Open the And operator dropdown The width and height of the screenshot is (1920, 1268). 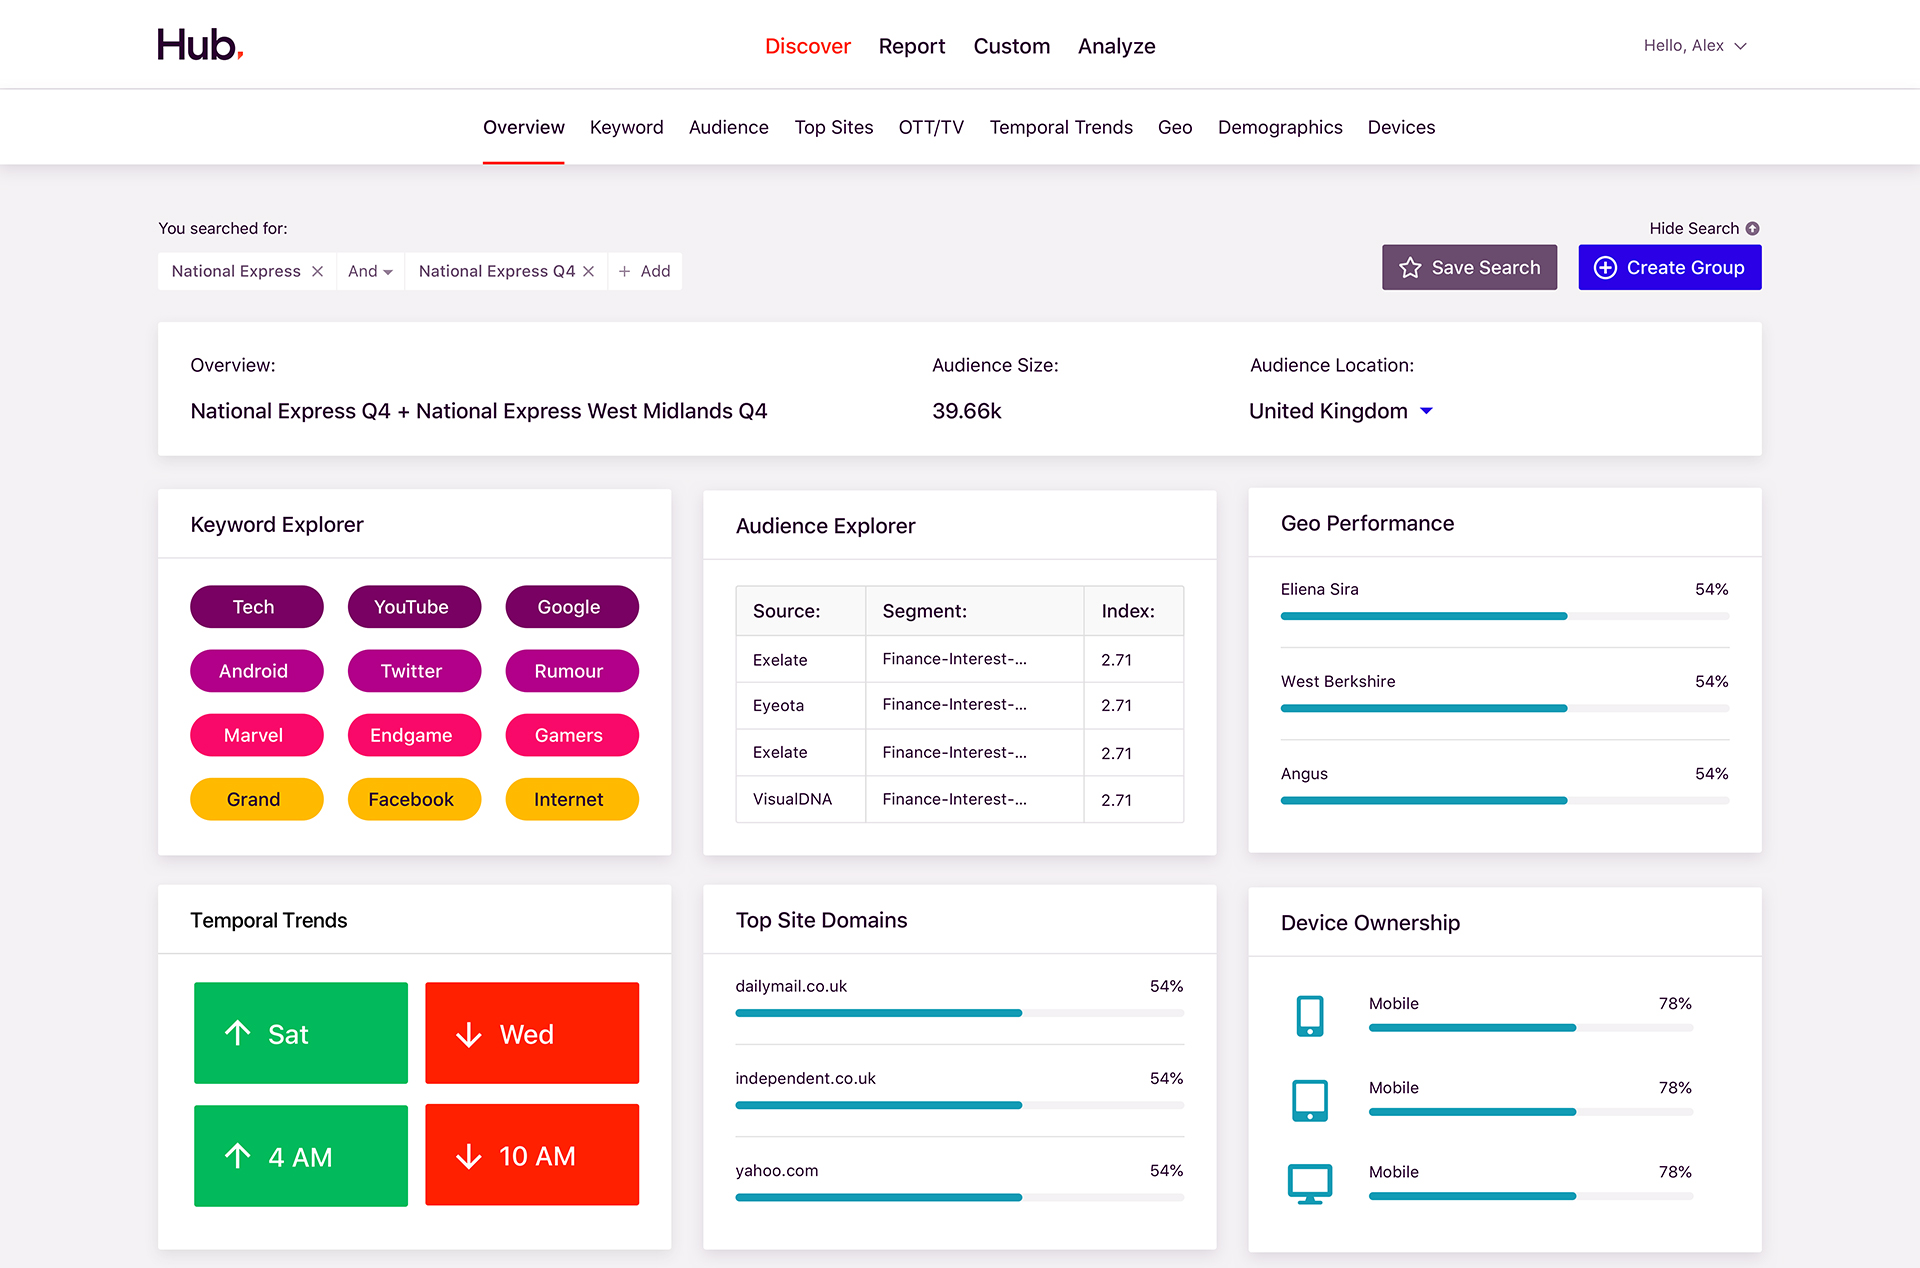click(x=370, y=271)
